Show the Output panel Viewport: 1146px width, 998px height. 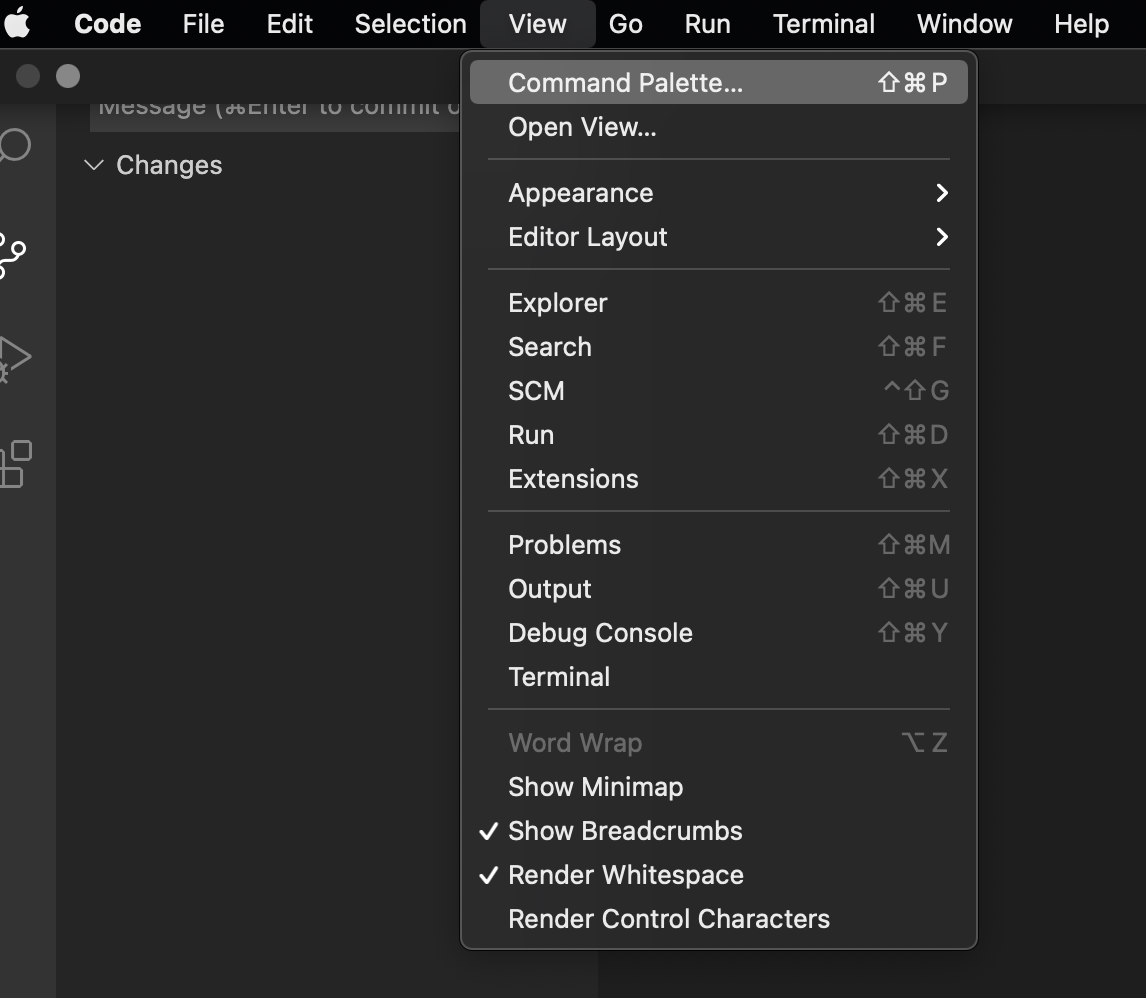pos(718,589)
